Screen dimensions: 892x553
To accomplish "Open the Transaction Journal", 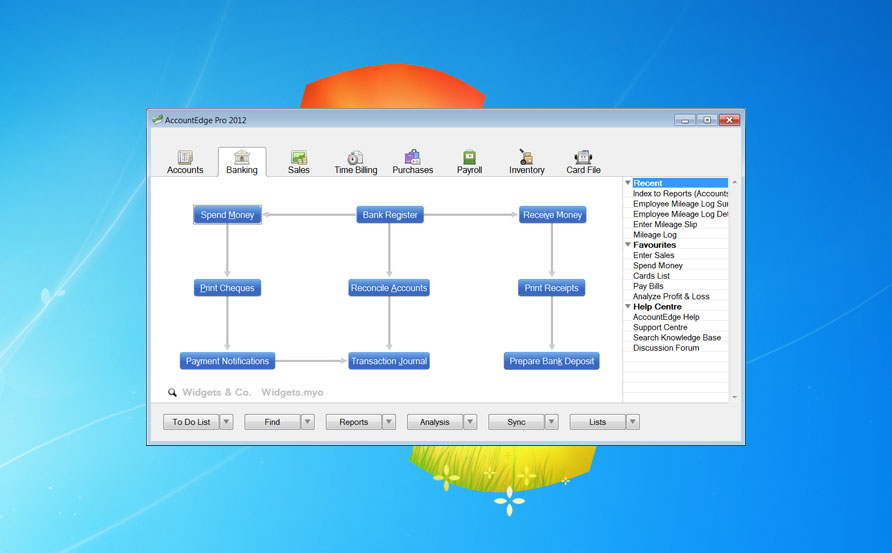I will tap(389, 361).
